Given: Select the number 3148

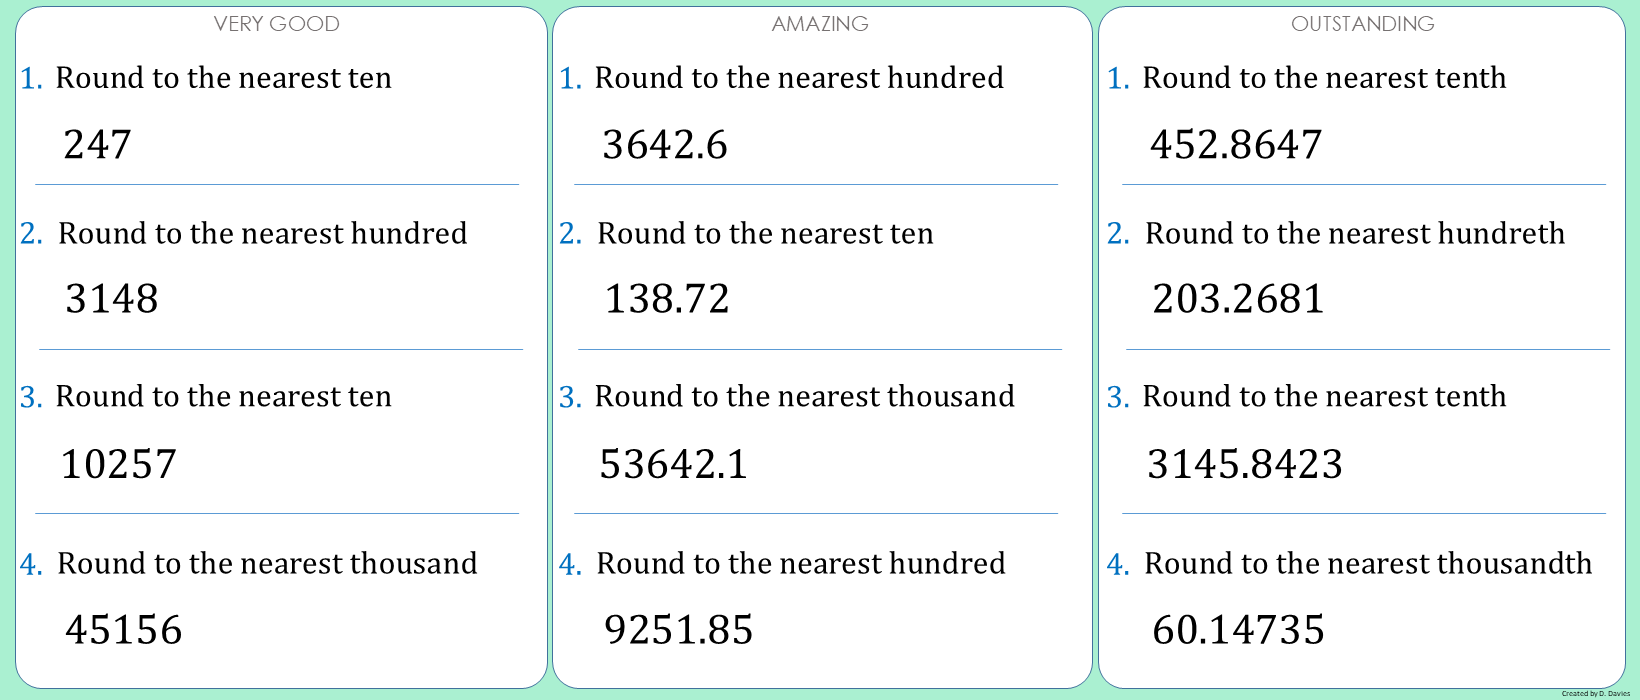Looking at the screenshot, I should point(112,299).
